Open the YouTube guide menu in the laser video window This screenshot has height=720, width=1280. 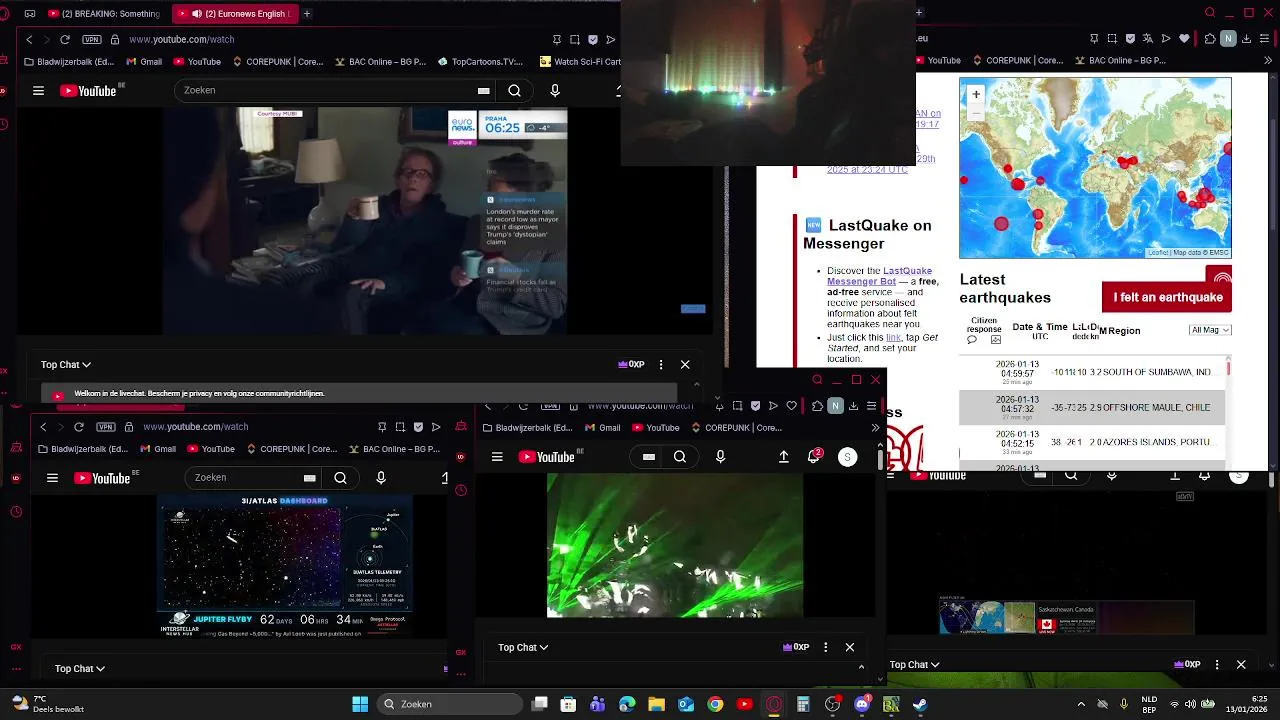(x=497, y=457)
